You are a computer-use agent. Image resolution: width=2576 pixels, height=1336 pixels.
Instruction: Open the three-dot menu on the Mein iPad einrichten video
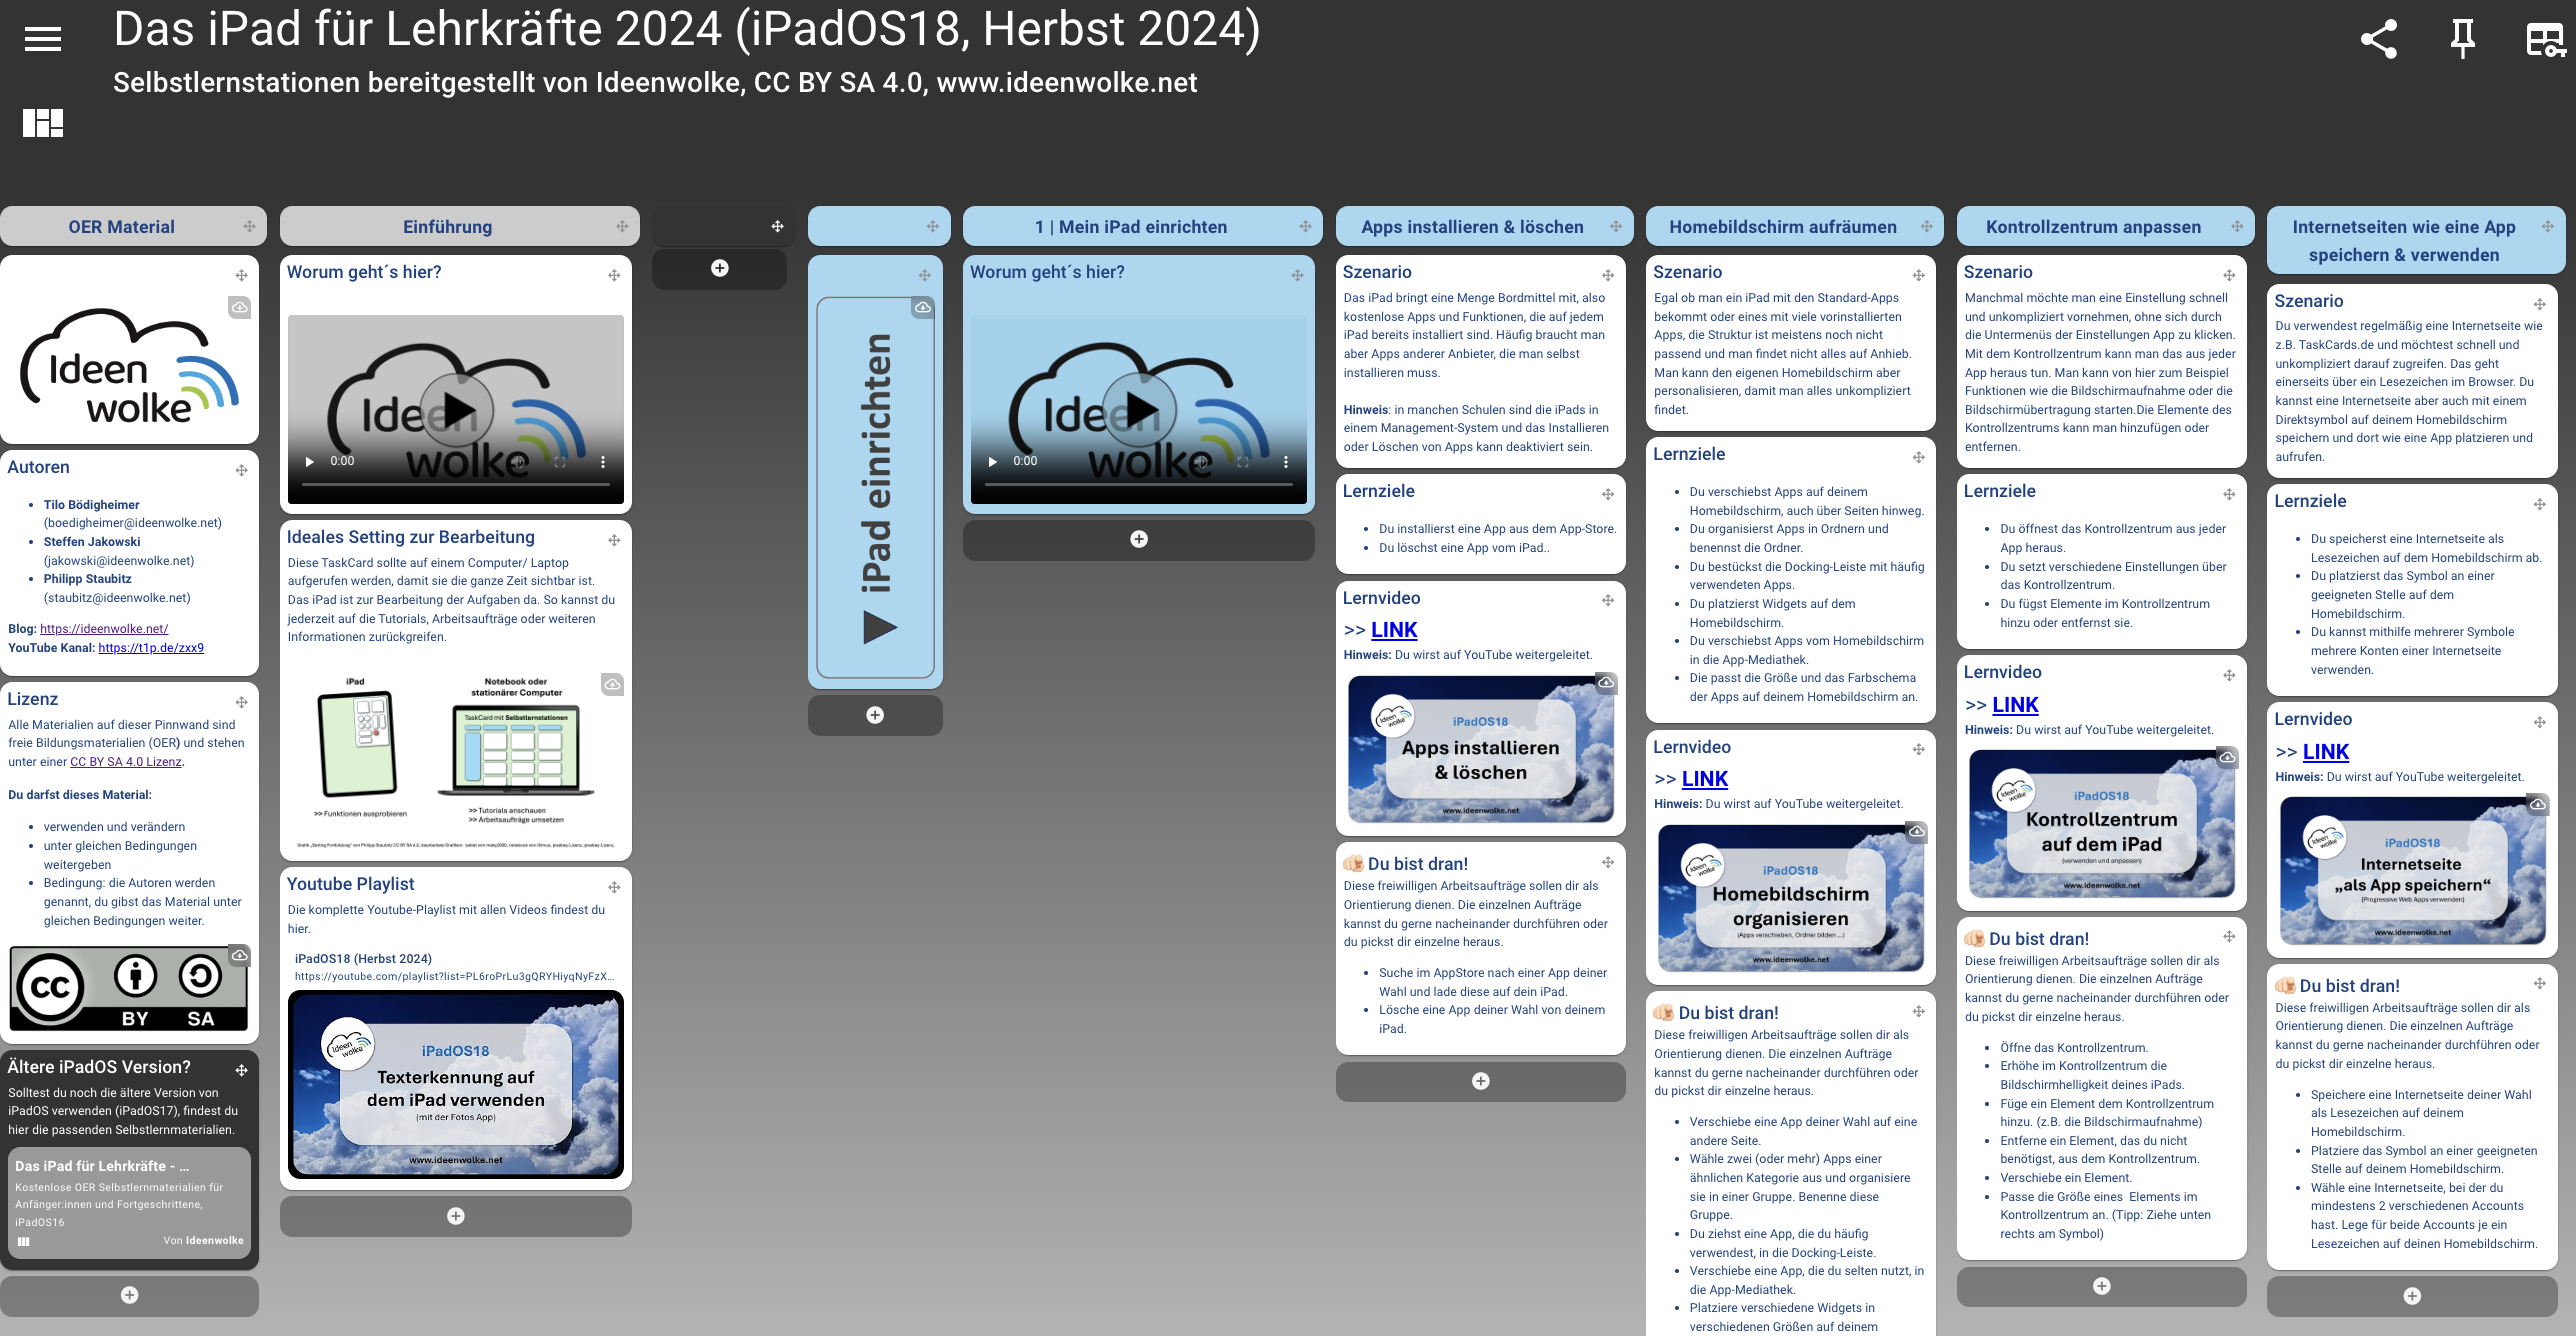[1286, 462]
